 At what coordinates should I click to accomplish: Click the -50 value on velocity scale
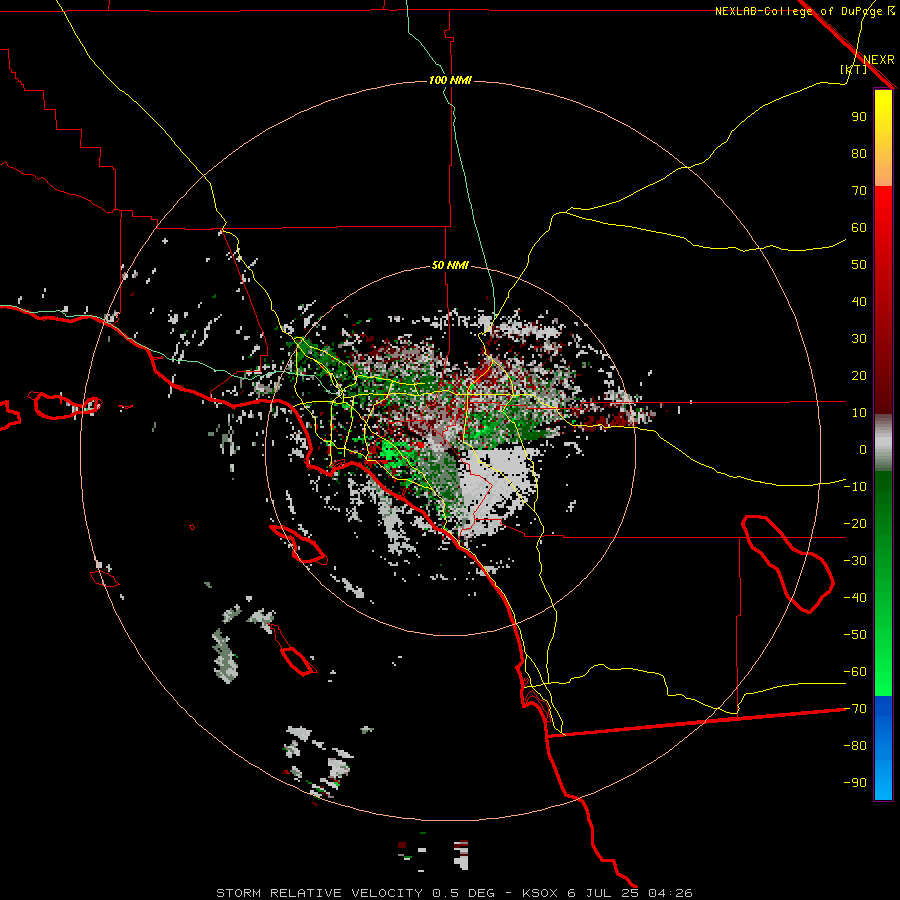coord(855,635)
